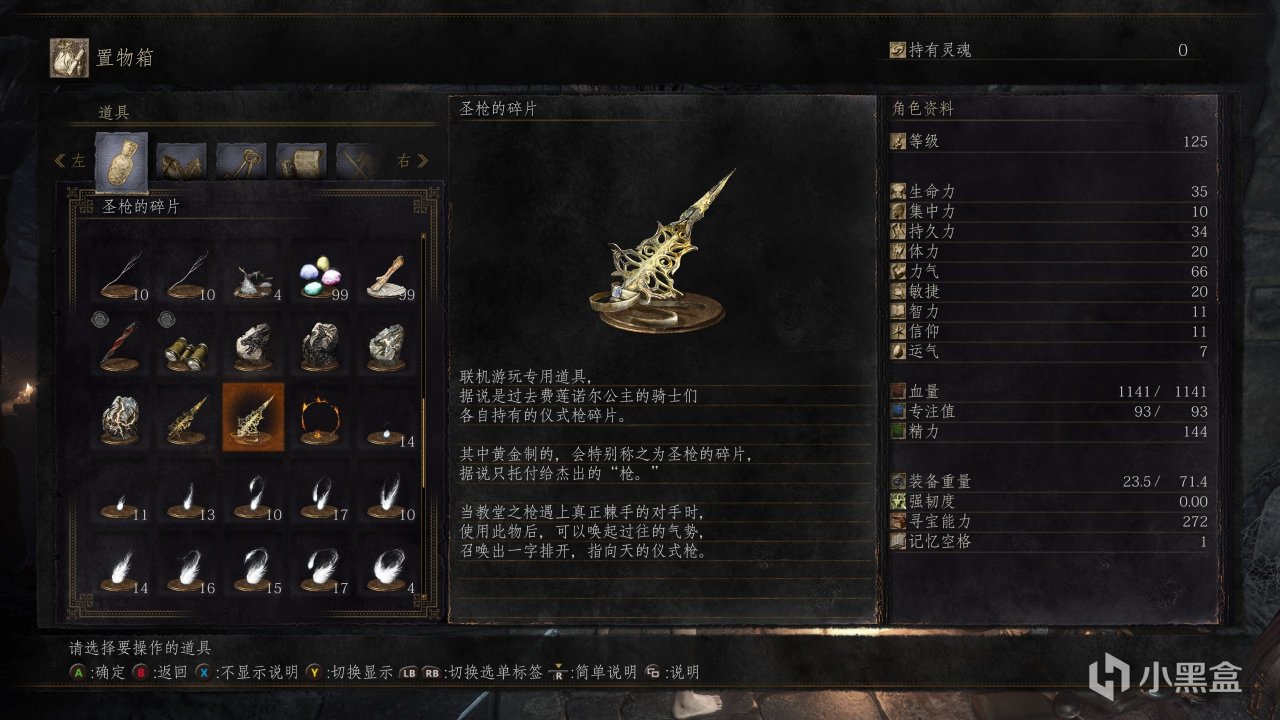Toggle the Y 切换显示 display switch

coord(349,672)
